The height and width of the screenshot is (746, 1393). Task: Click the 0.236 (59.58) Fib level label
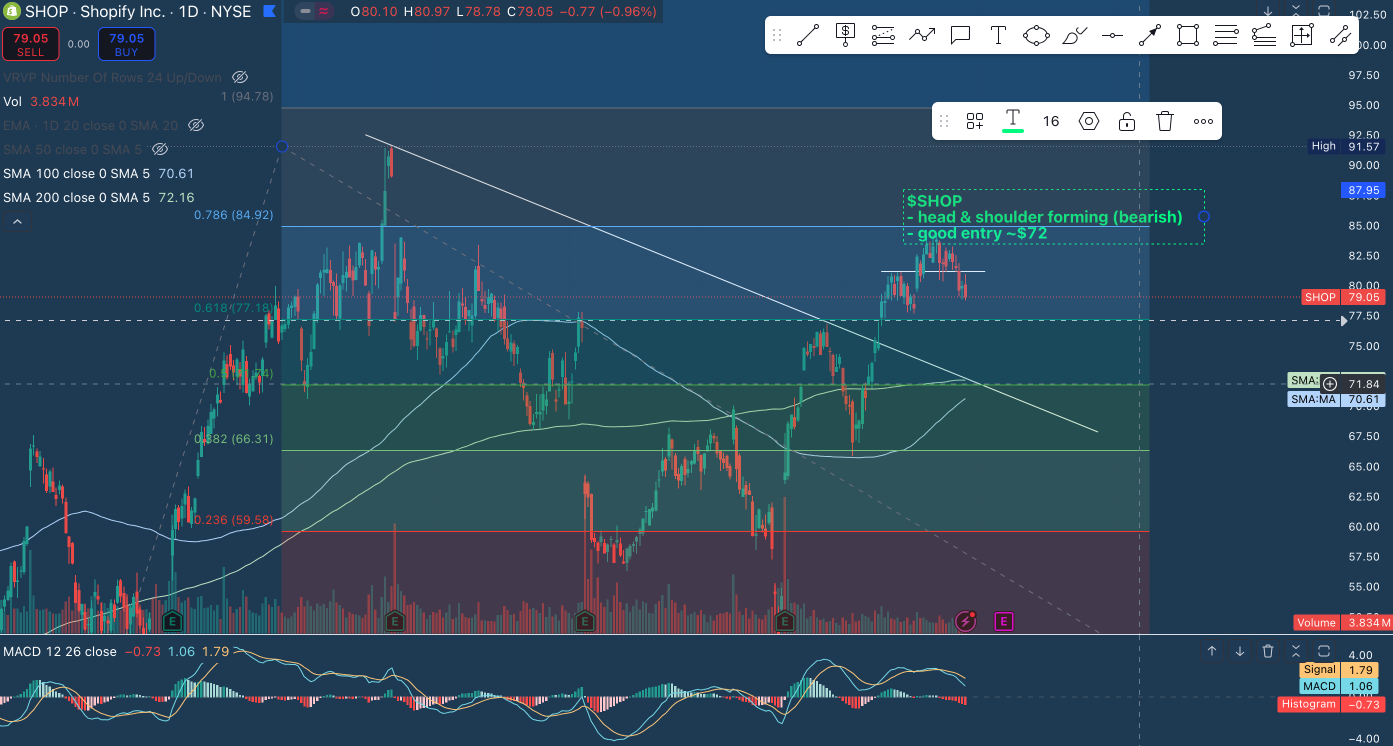(x=234, y=519)
